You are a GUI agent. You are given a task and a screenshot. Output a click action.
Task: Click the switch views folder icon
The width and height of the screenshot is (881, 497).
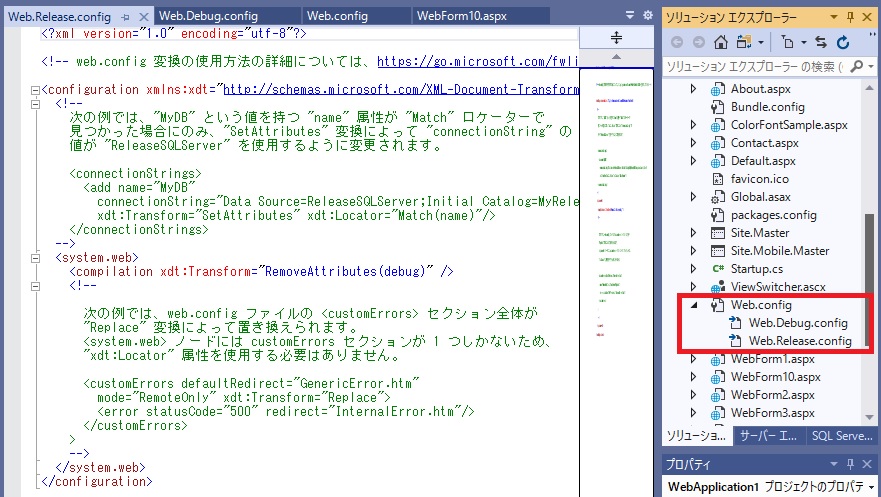pyautogui.click(x=744, y=42)
